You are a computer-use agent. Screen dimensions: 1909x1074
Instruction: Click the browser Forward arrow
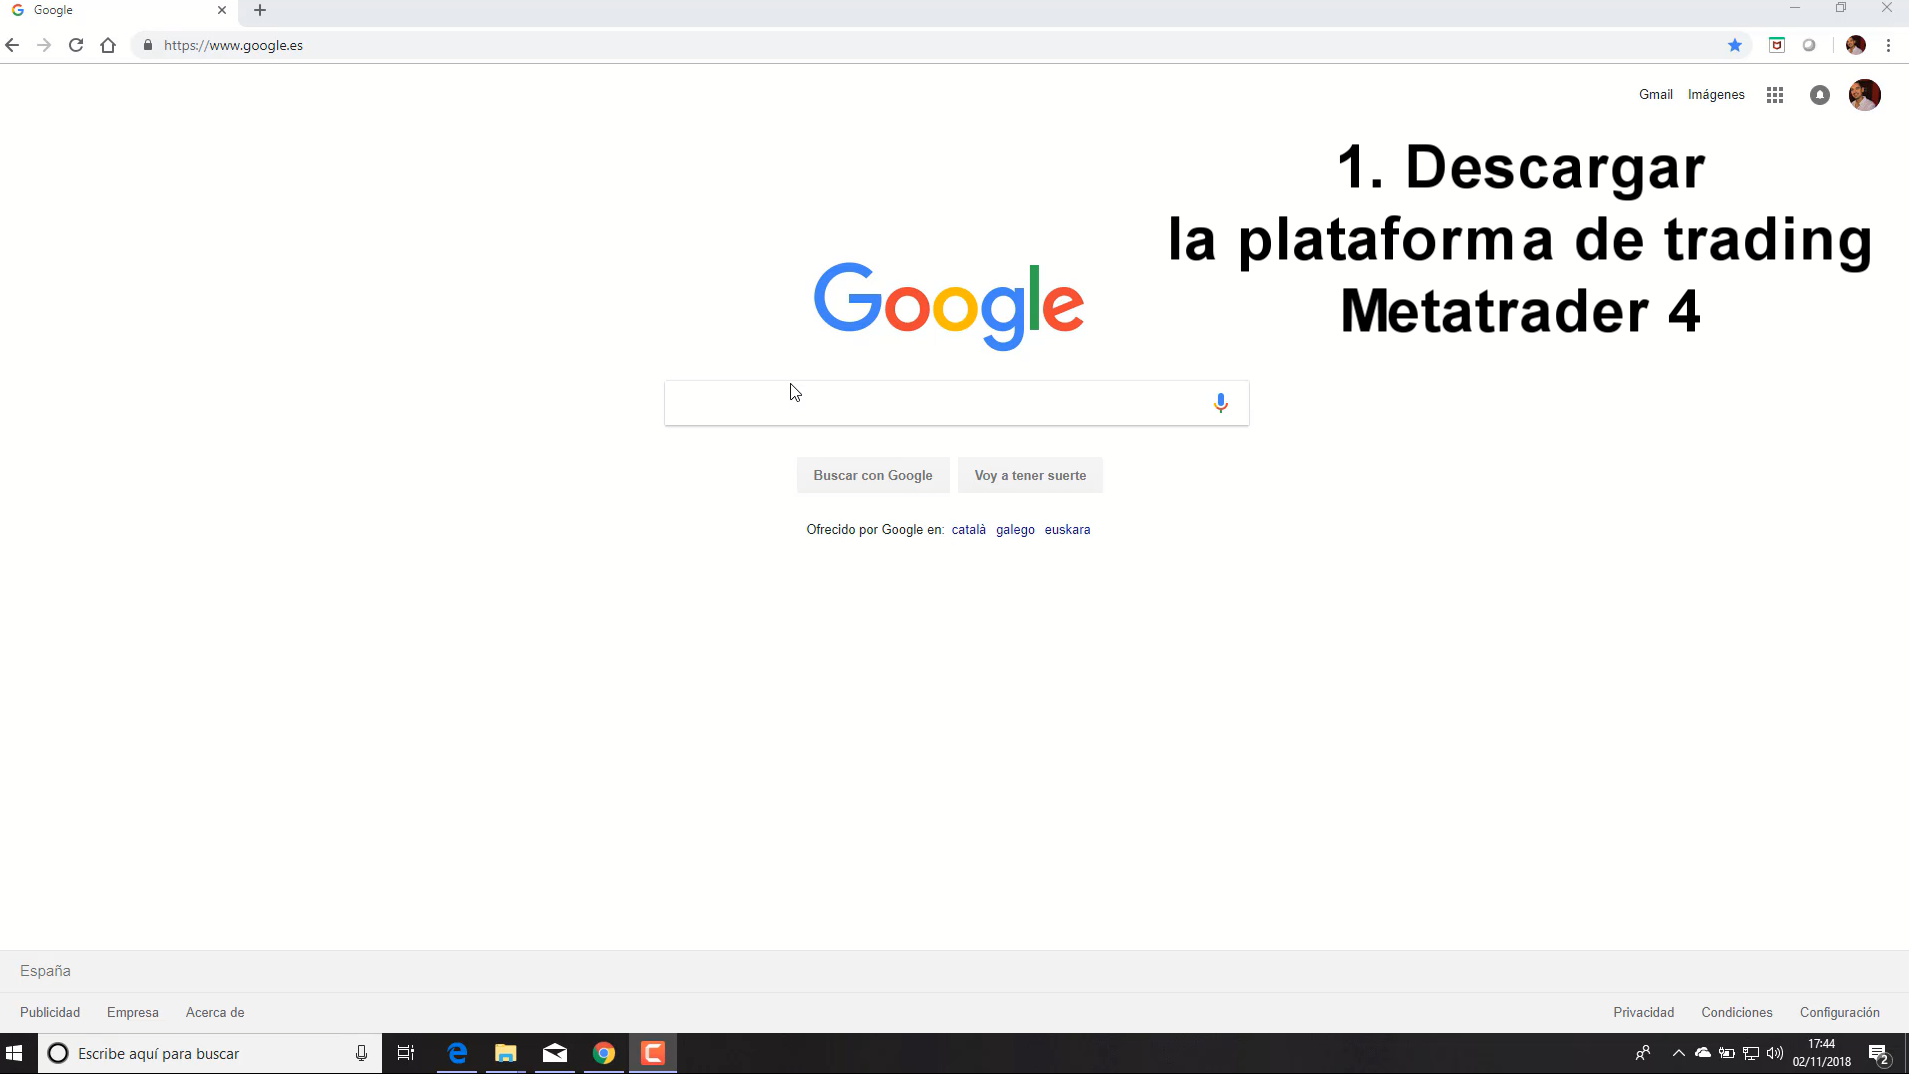pyautogui.click(x=44, y=45)
